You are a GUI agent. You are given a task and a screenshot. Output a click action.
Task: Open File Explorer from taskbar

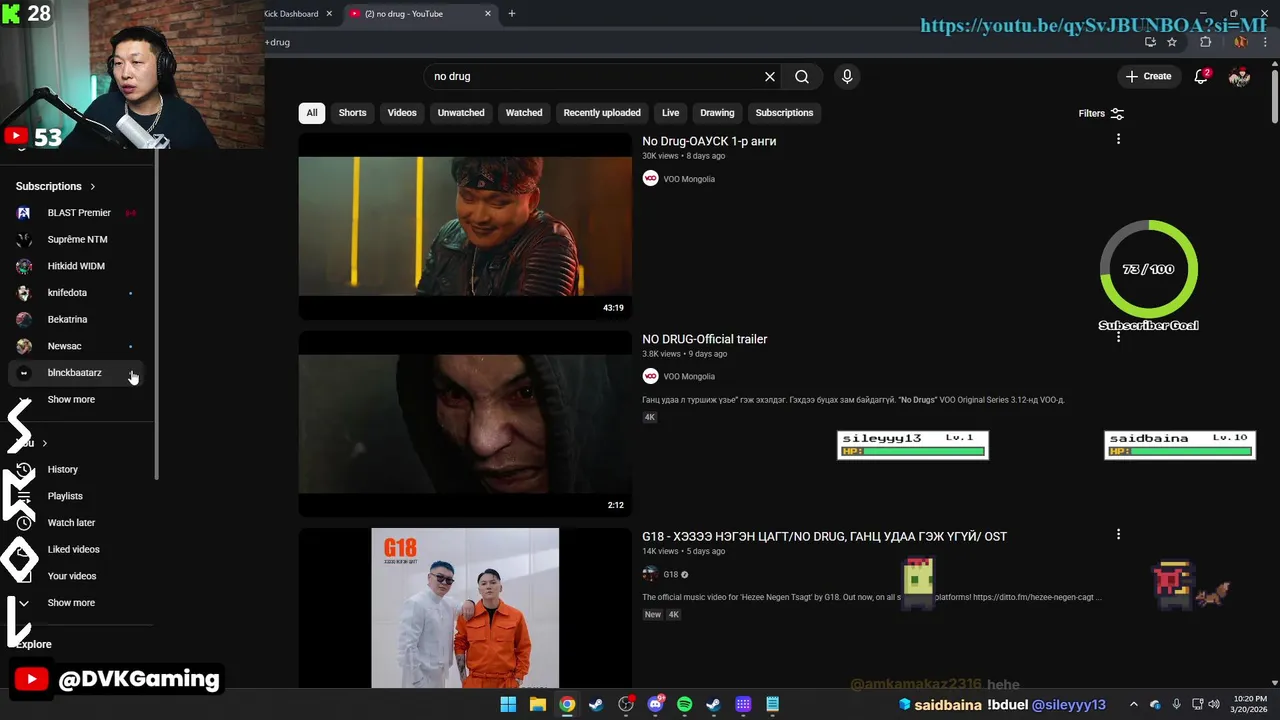point(537,704)
